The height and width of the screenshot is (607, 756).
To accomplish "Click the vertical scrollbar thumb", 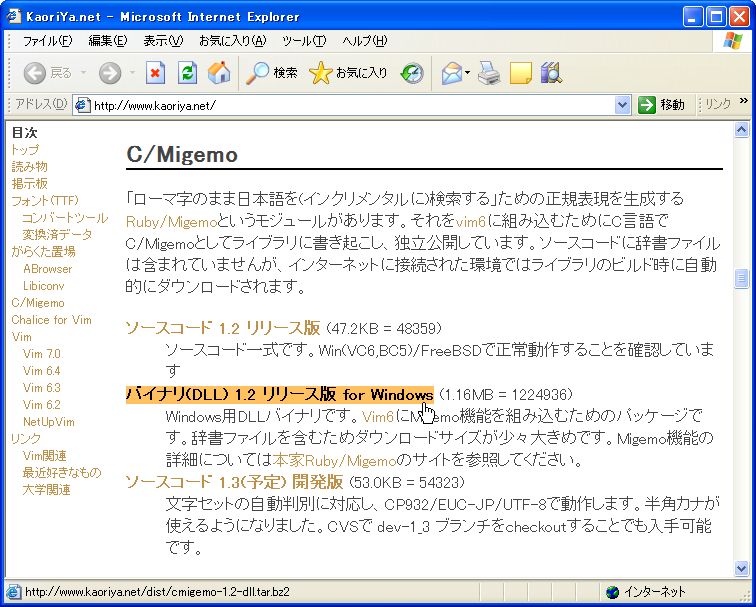I will tap(741, 278).
